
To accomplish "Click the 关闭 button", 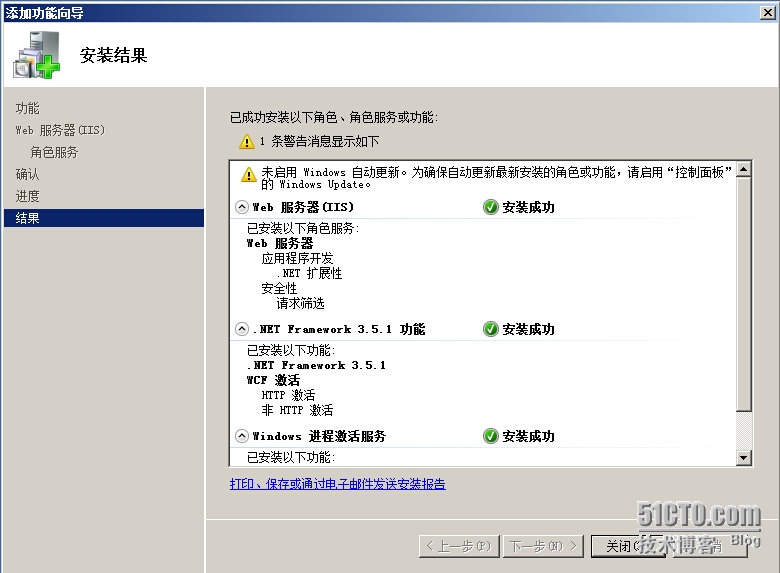I will [628, 546].
